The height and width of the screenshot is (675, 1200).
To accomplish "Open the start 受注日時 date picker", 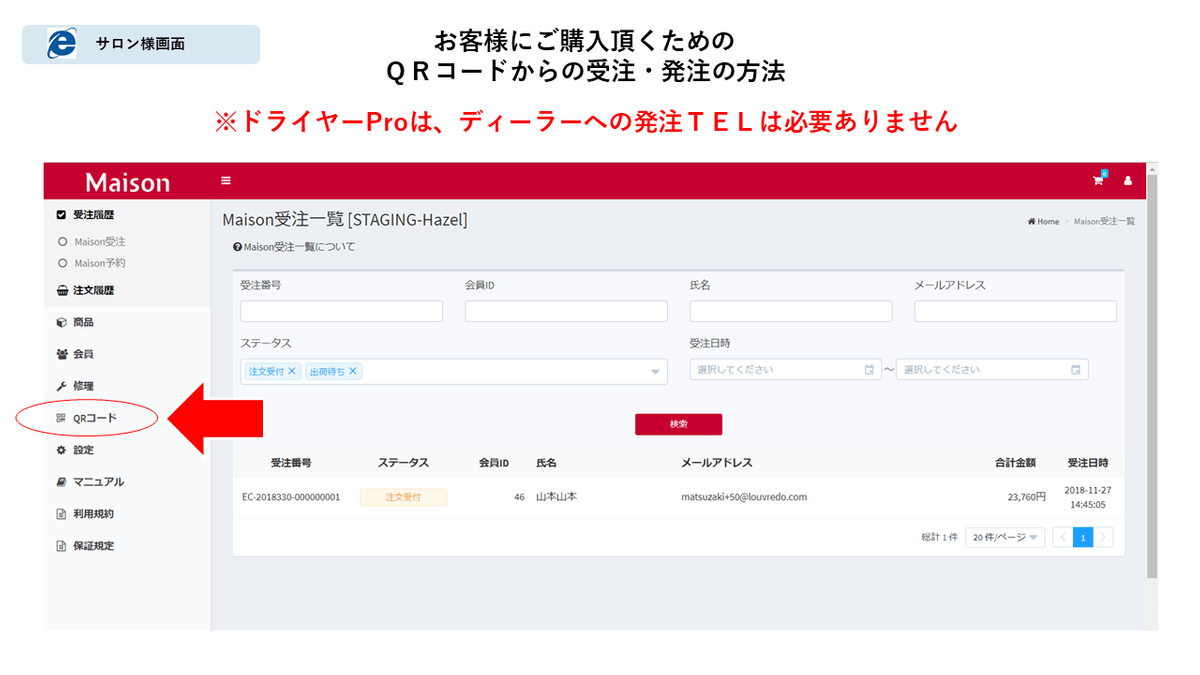I will (x=785, y=370).
